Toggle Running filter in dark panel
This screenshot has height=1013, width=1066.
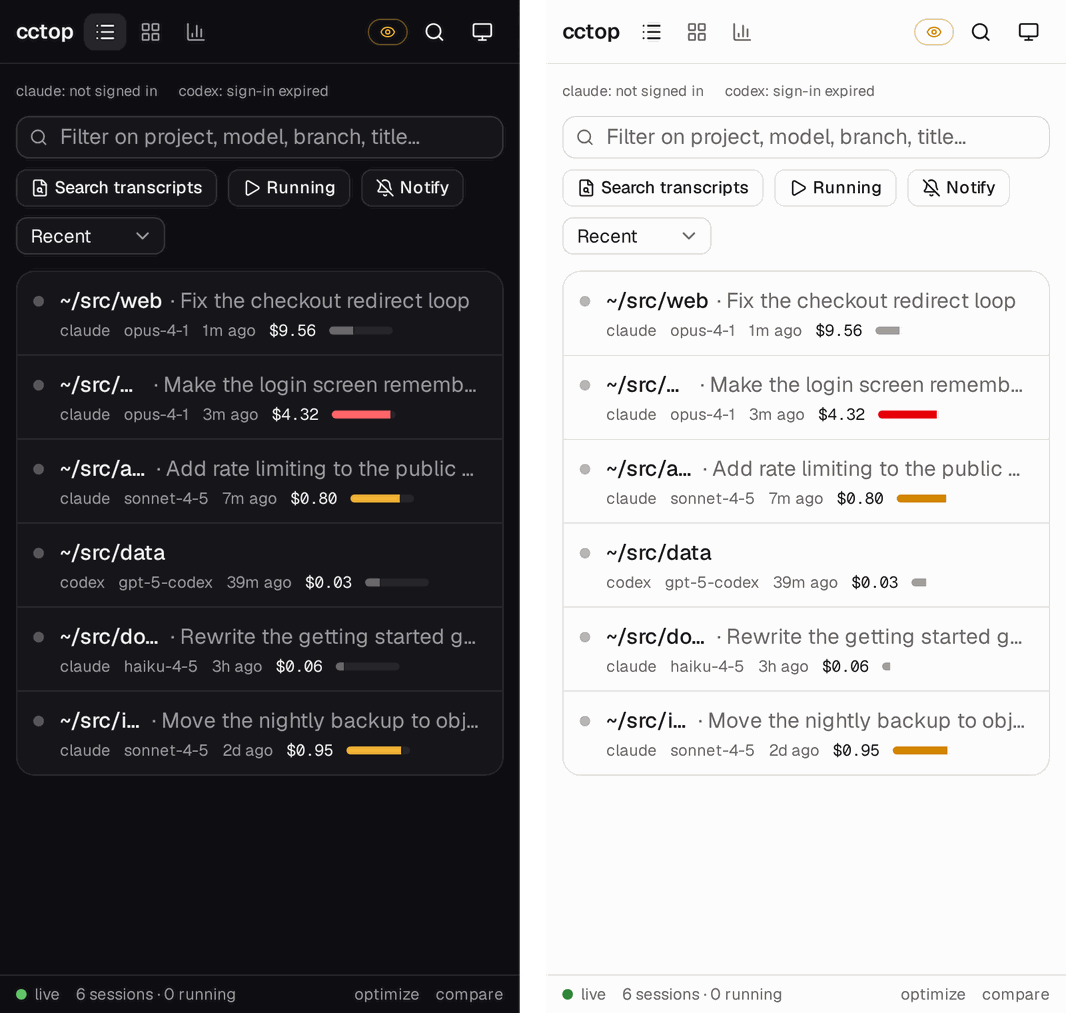point(289,188)
